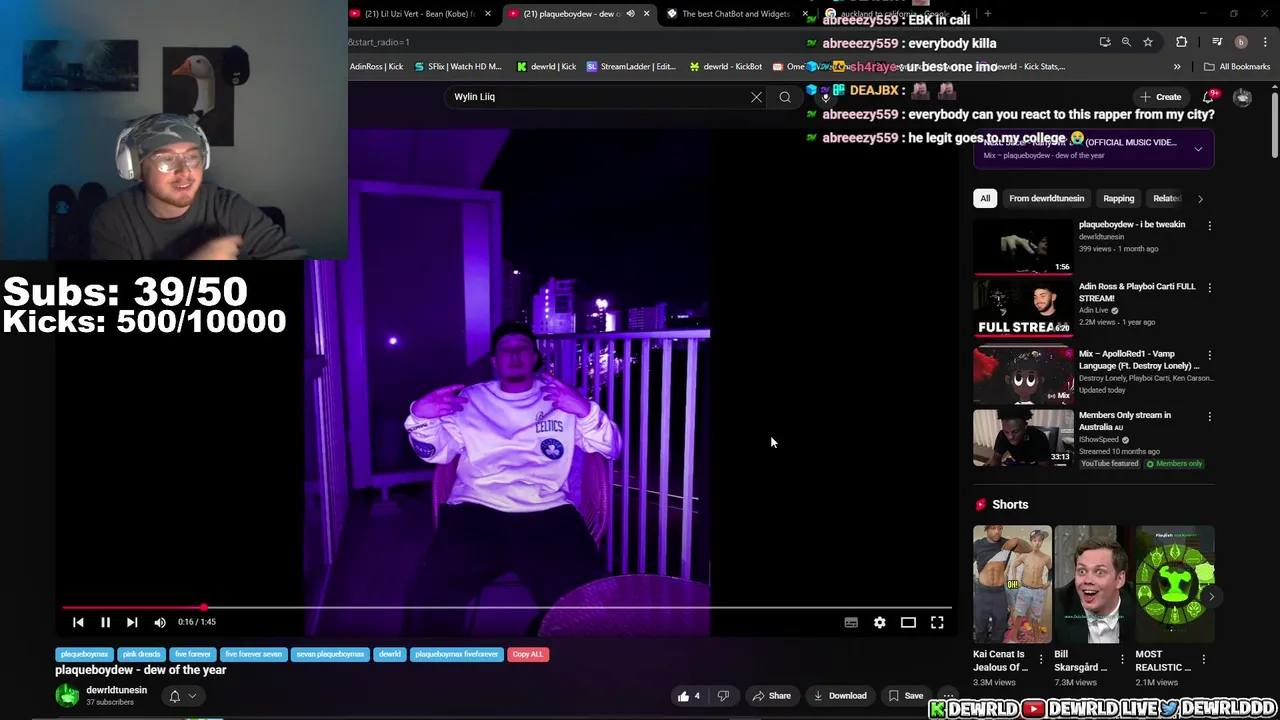Seek on the red video progress bar
Screen dimensions: 1280x720
507,607
